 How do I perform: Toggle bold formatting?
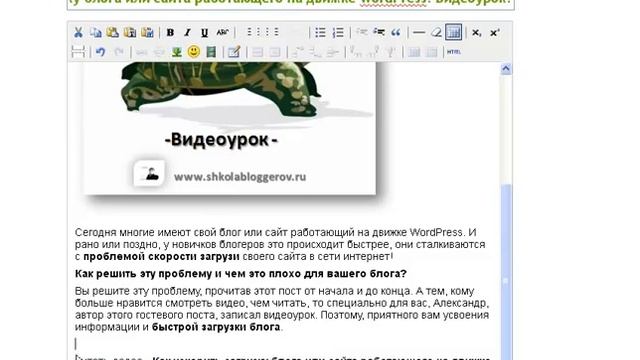point(170,32)
